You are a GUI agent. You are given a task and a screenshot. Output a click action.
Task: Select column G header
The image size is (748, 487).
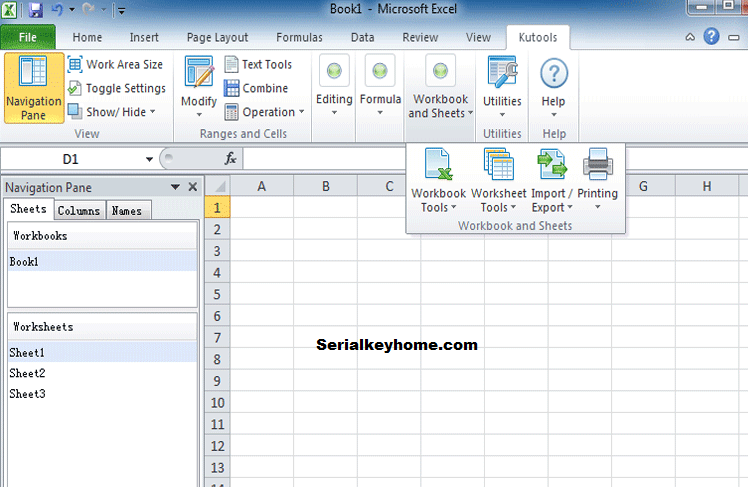click(x=643, y=186)
